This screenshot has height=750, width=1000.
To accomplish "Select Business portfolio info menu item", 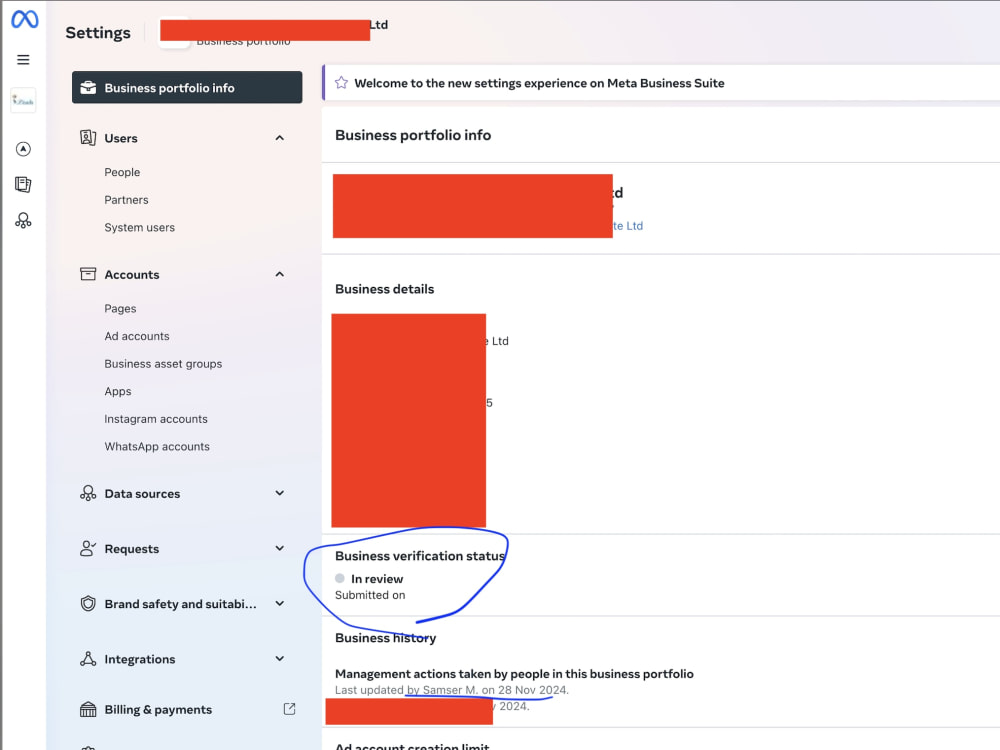I will click(x=187, y=87).
